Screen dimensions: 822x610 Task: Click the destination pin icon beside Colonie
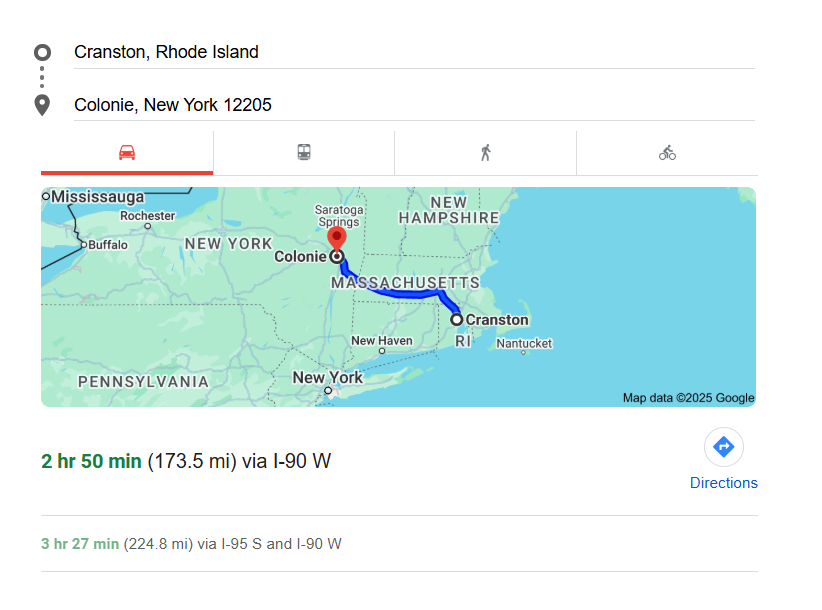42,105
